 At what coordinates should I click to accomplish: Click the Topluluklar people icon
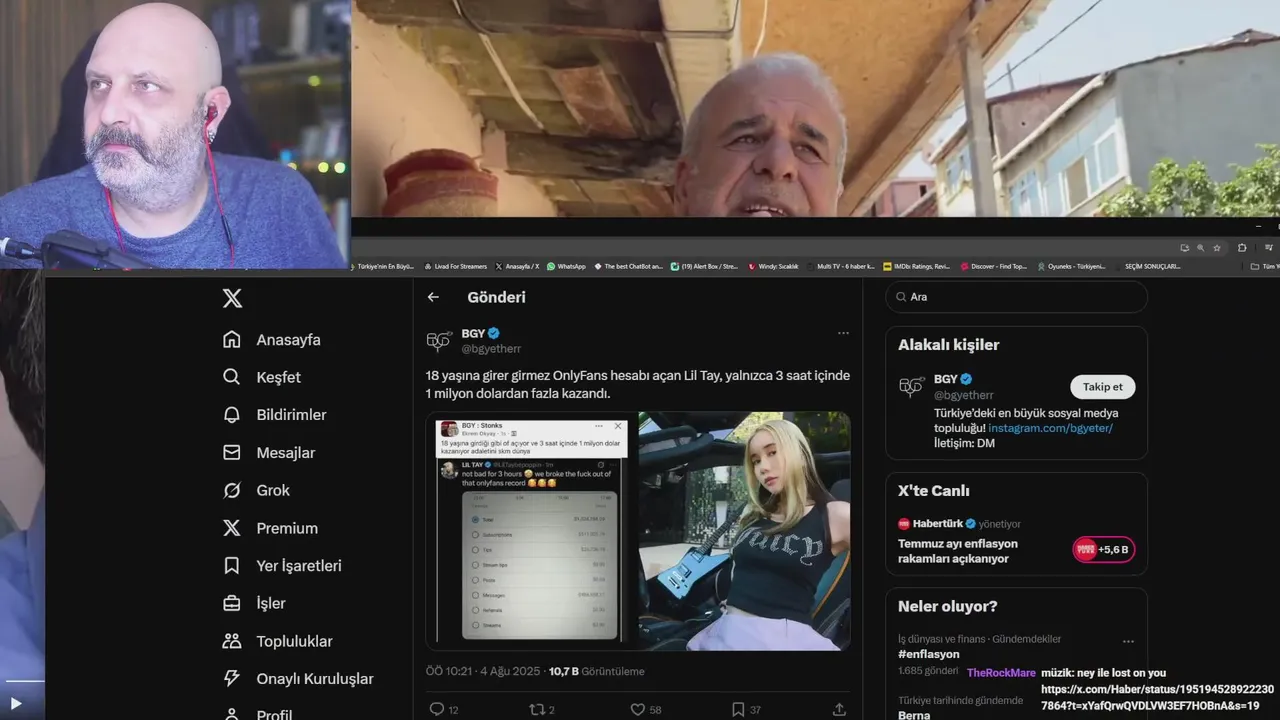[x=232, y=641]
